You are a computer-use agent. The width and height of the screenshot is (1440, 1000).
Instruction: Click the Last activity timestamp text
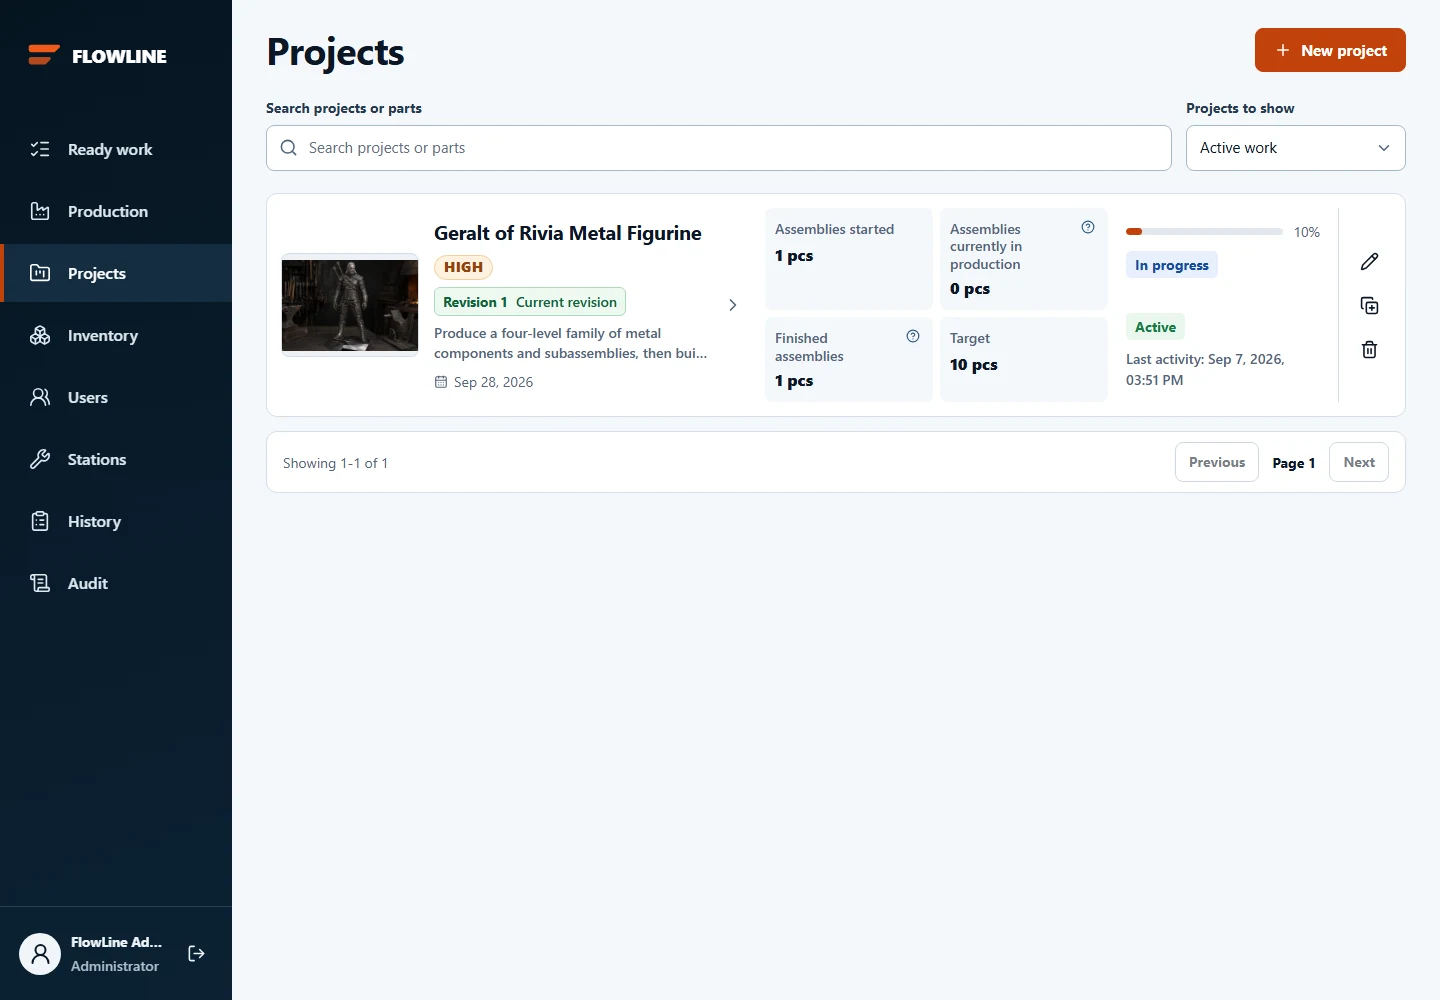click(x=1205, y=369)
